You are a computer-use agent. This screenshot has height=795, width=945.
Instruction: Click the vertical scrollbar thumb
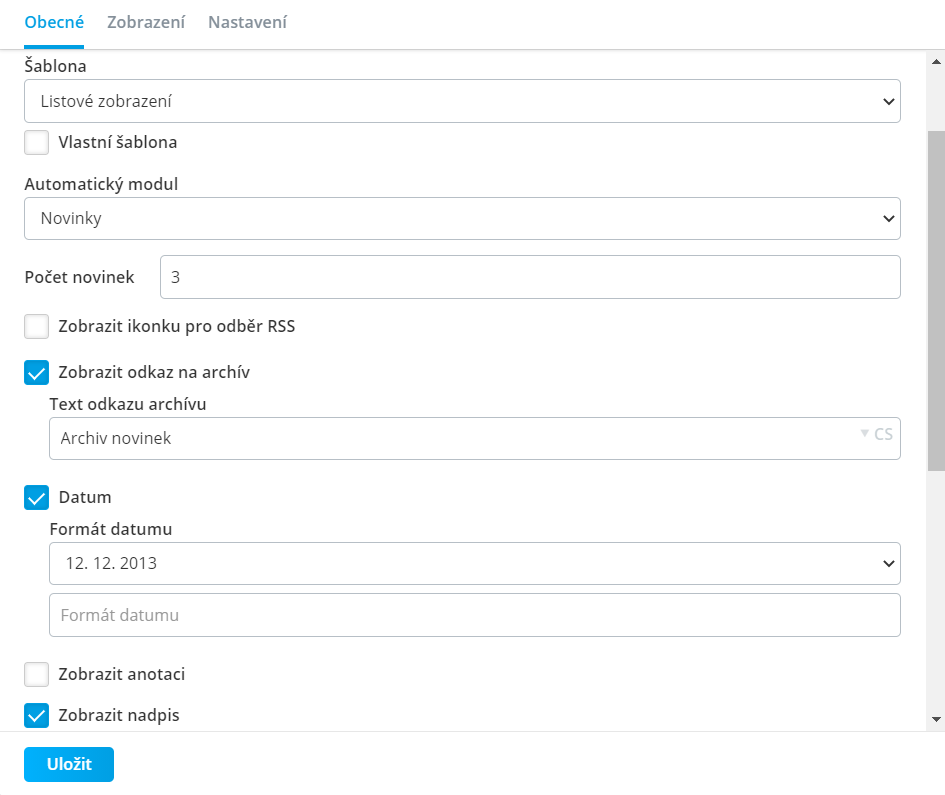click(936, 301)
